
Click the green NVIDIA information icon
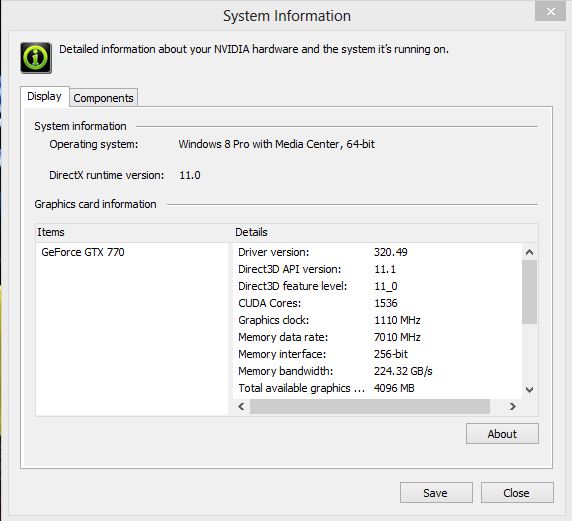(x=36, y=58)
